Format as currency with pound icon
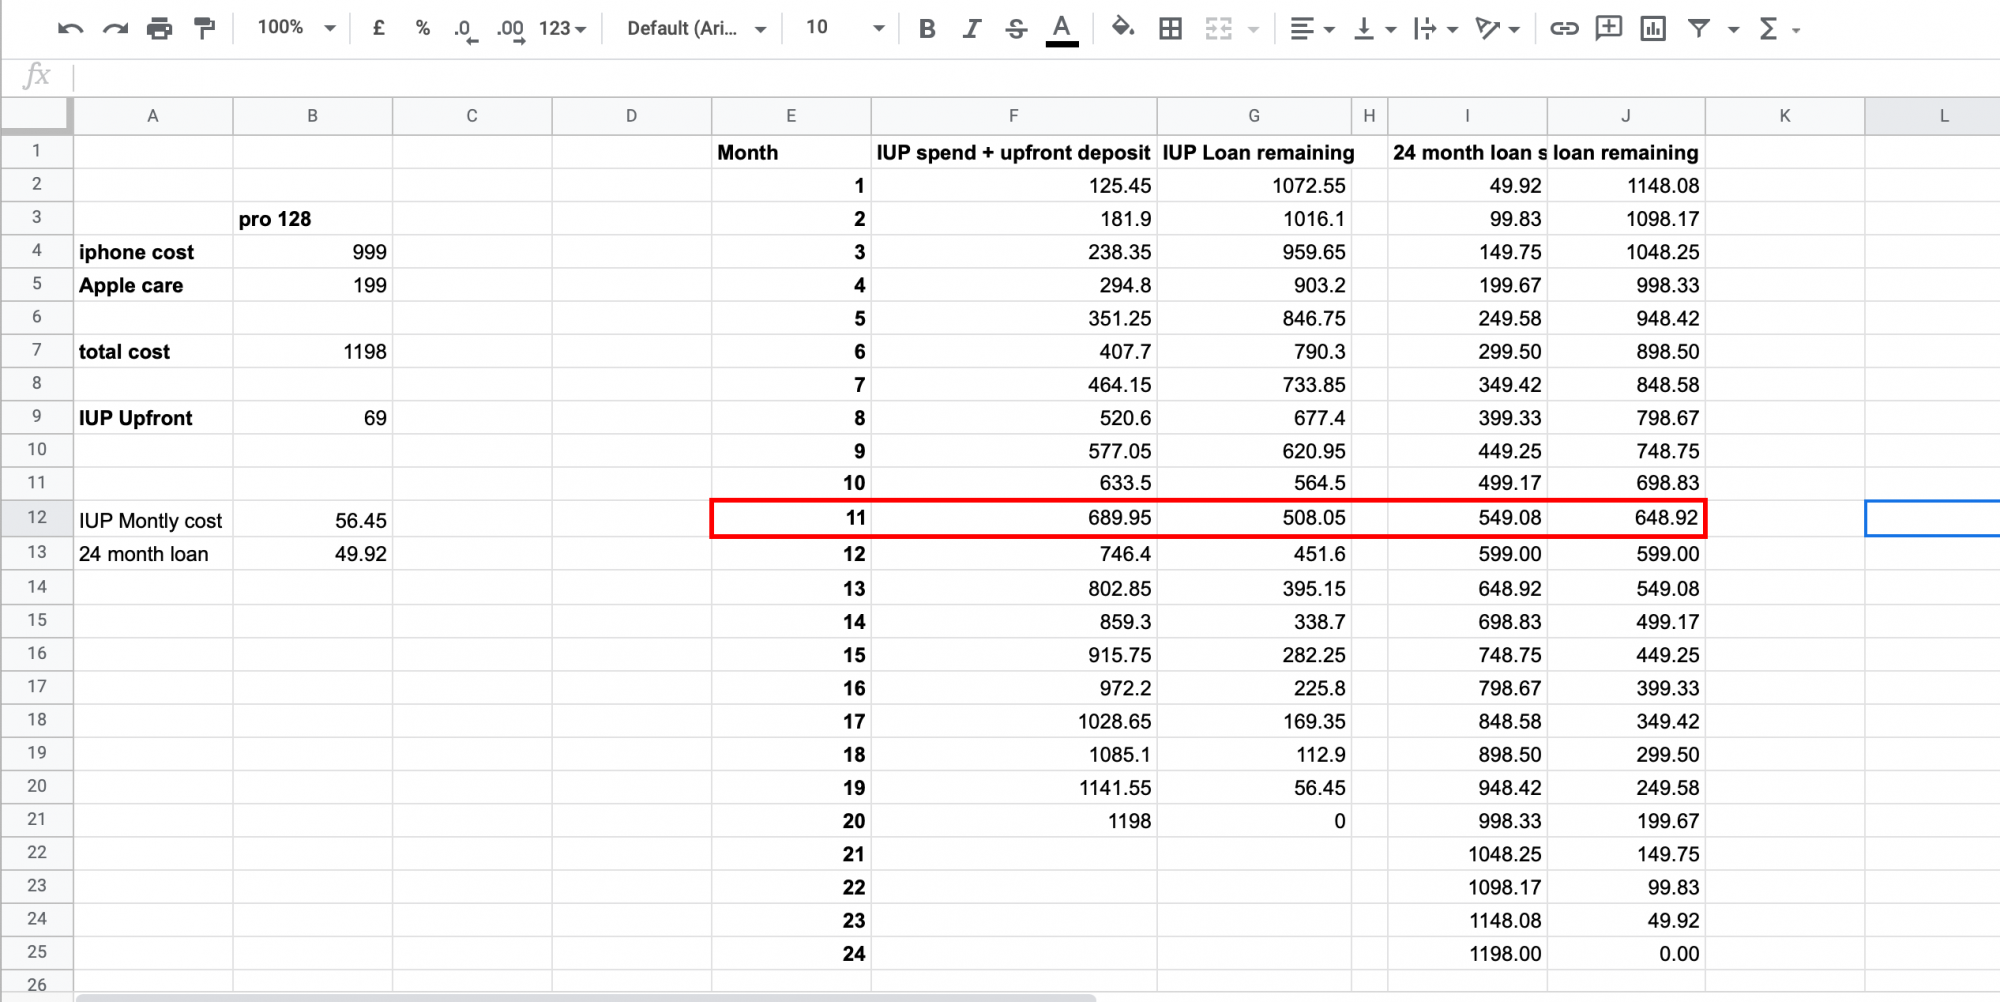Image resolution: width=2000 pixels, height=1002 pixels. click(378, 28)
